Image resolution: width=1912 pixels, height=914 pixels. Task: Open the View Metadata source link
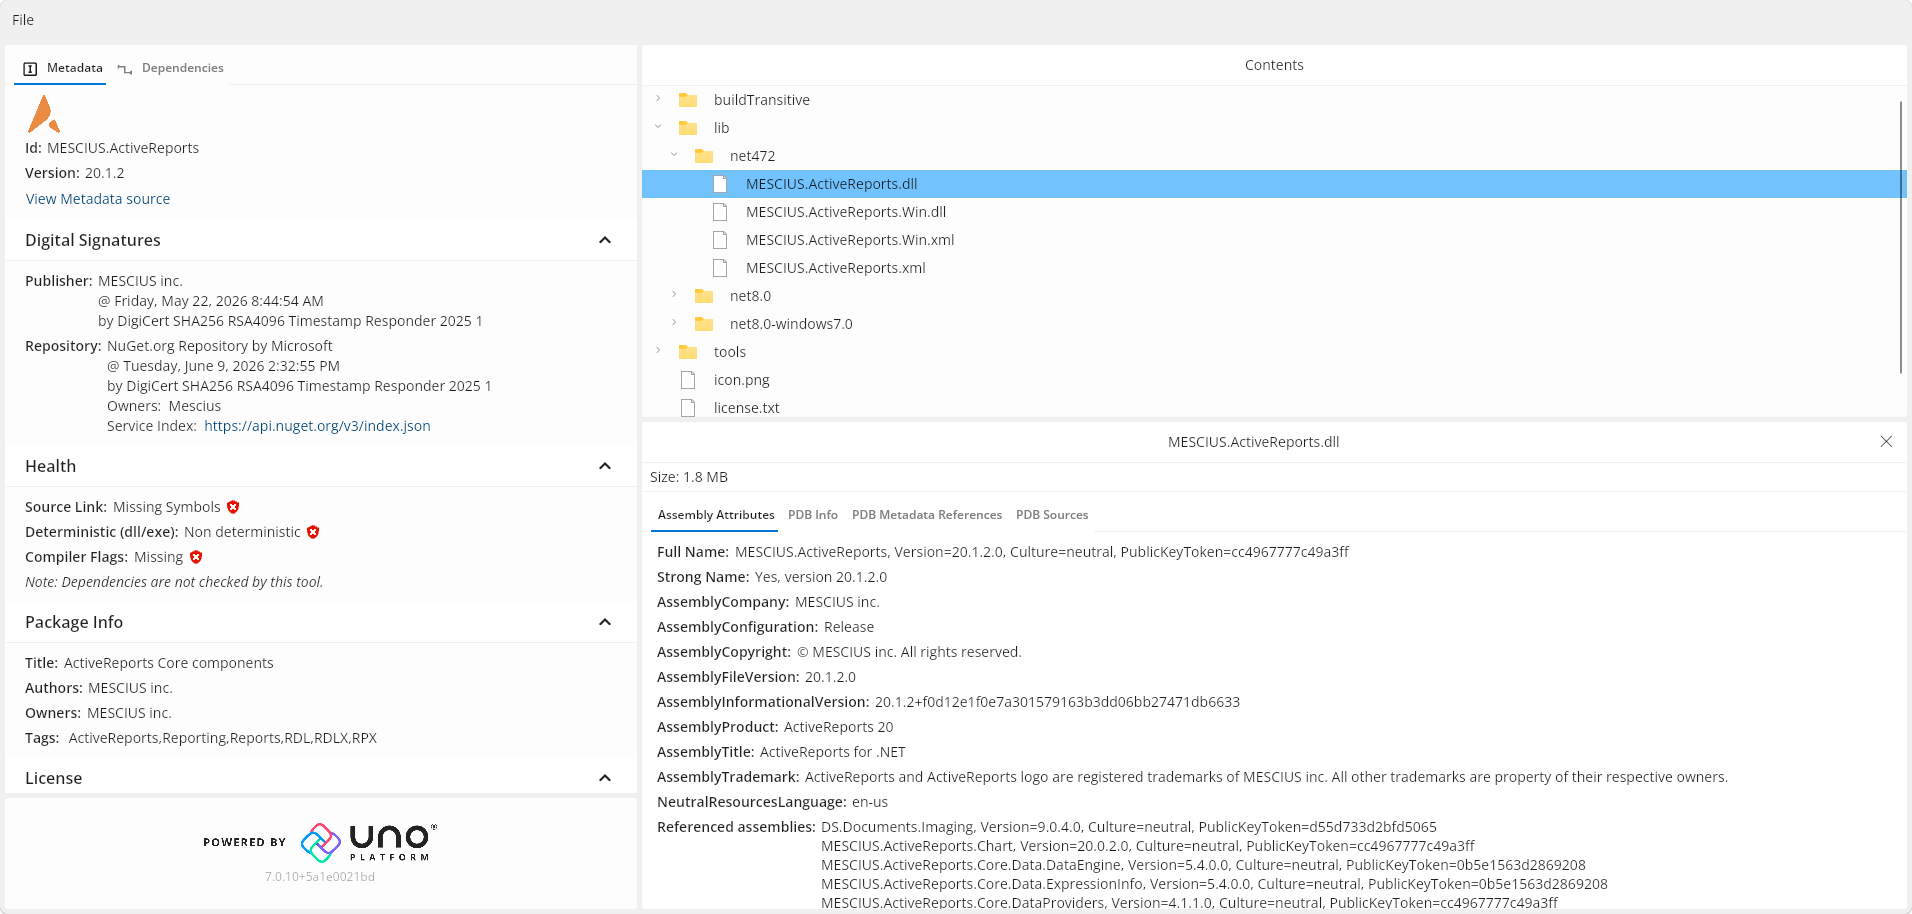pyautogui.click(x=98, y=199)
